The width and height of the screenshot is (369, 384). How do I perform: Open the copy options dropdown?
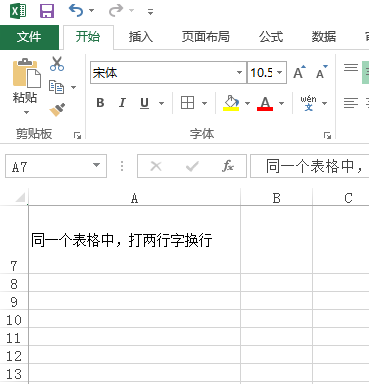point(73,87)
